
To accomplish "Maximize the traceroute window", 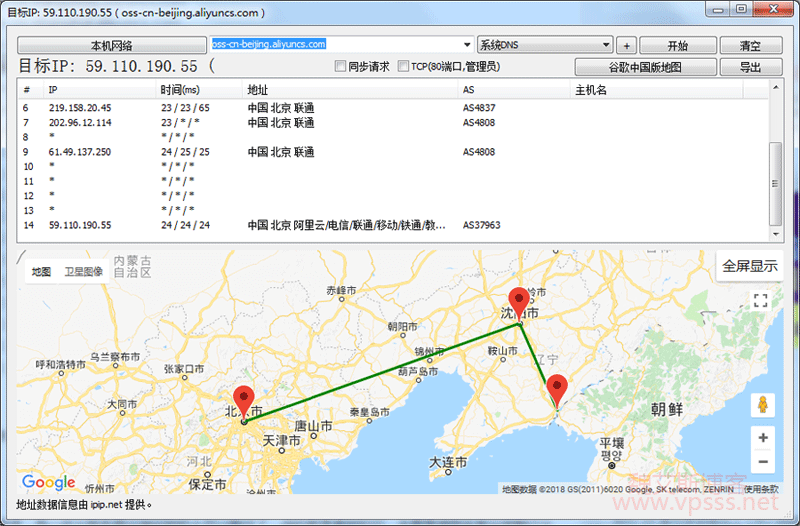I will (741, 9).
